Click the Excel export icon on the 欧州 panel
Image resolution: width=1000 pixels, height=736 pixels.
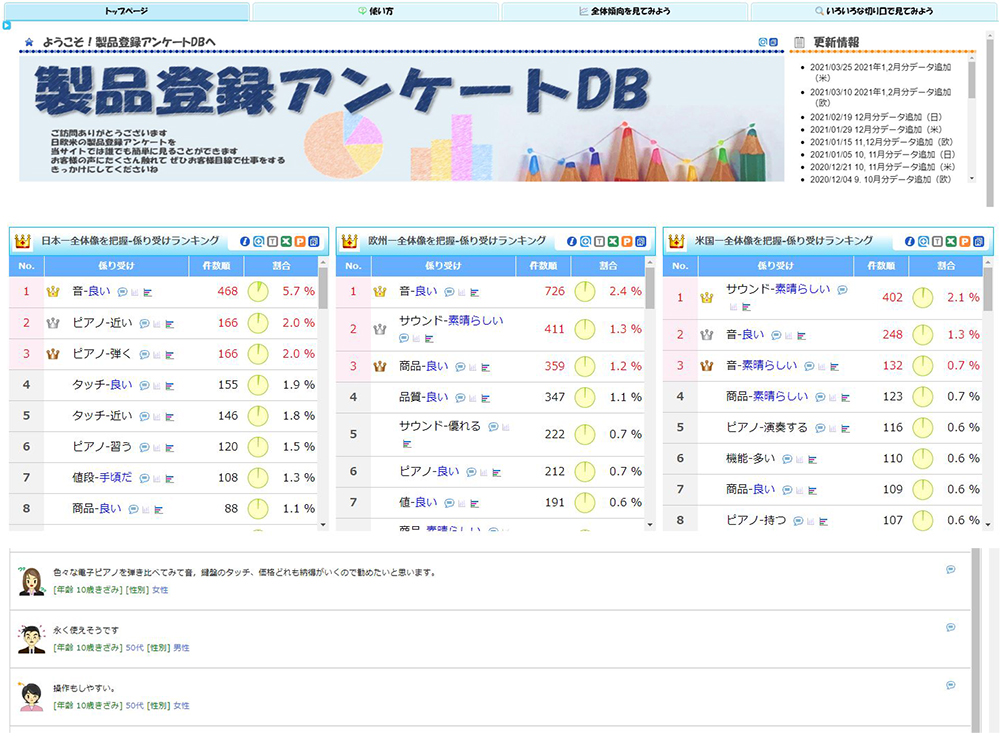coord(612,240)
